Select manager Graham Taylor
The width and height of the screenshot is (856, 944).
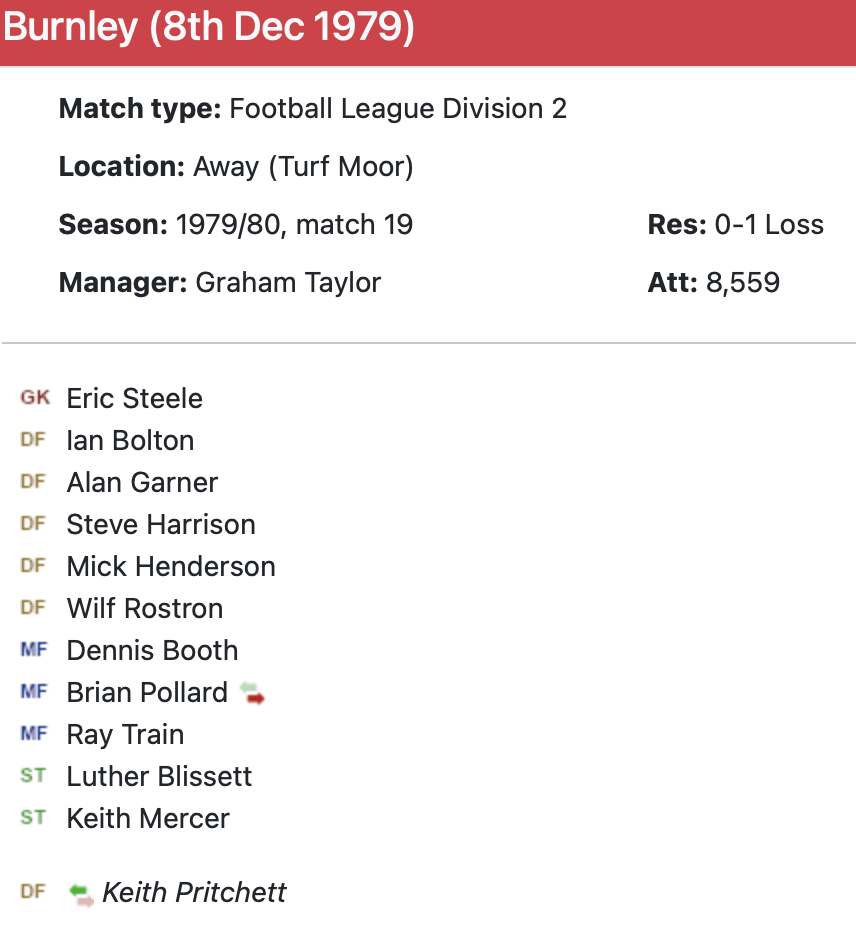[288, 282]
